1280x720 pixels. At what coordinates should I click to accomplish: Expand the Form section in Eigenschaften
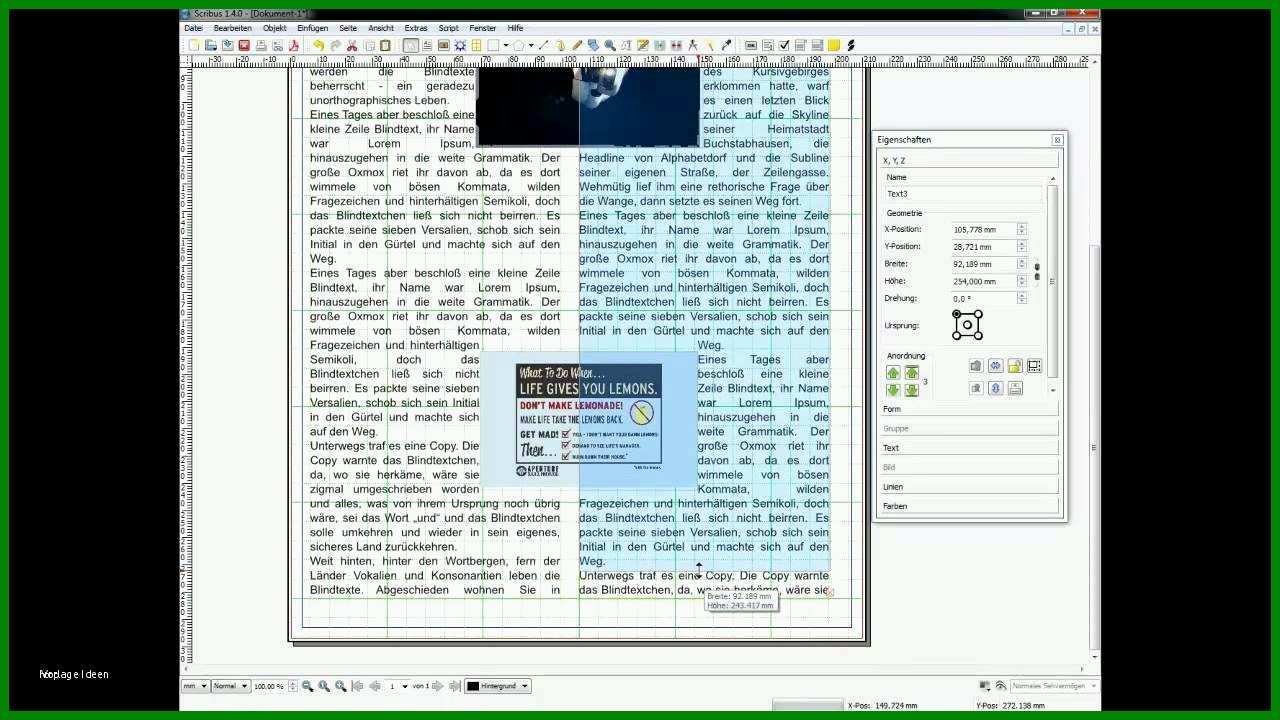click(x=968, y=409)
